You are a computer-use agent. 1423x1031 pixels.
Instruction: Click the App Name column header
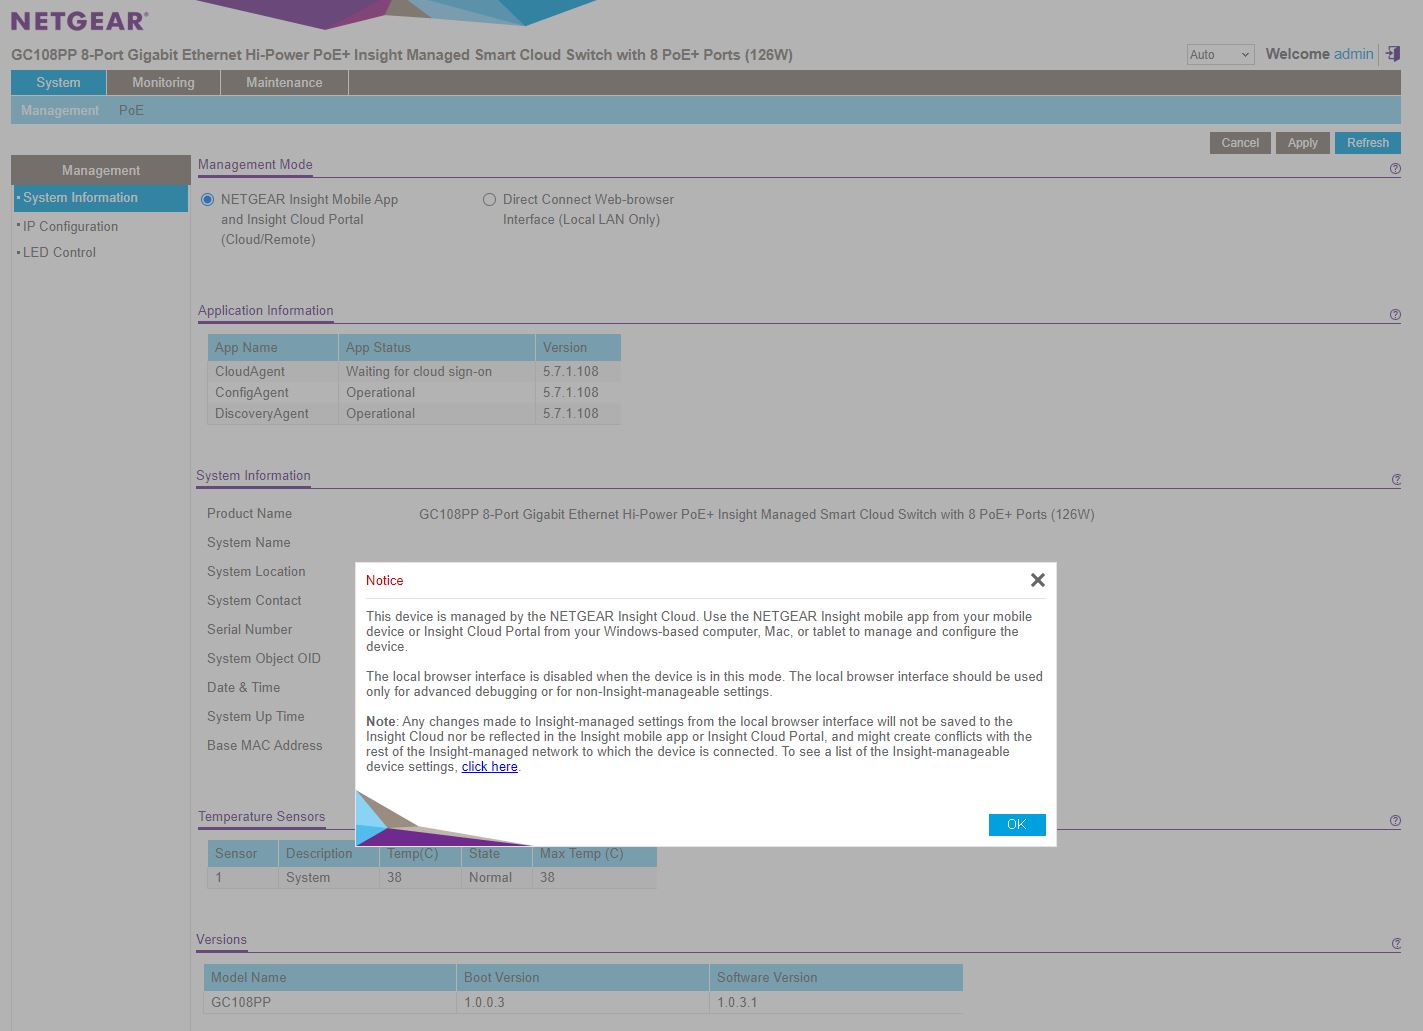pyautogui.click(x=272, y=348)
